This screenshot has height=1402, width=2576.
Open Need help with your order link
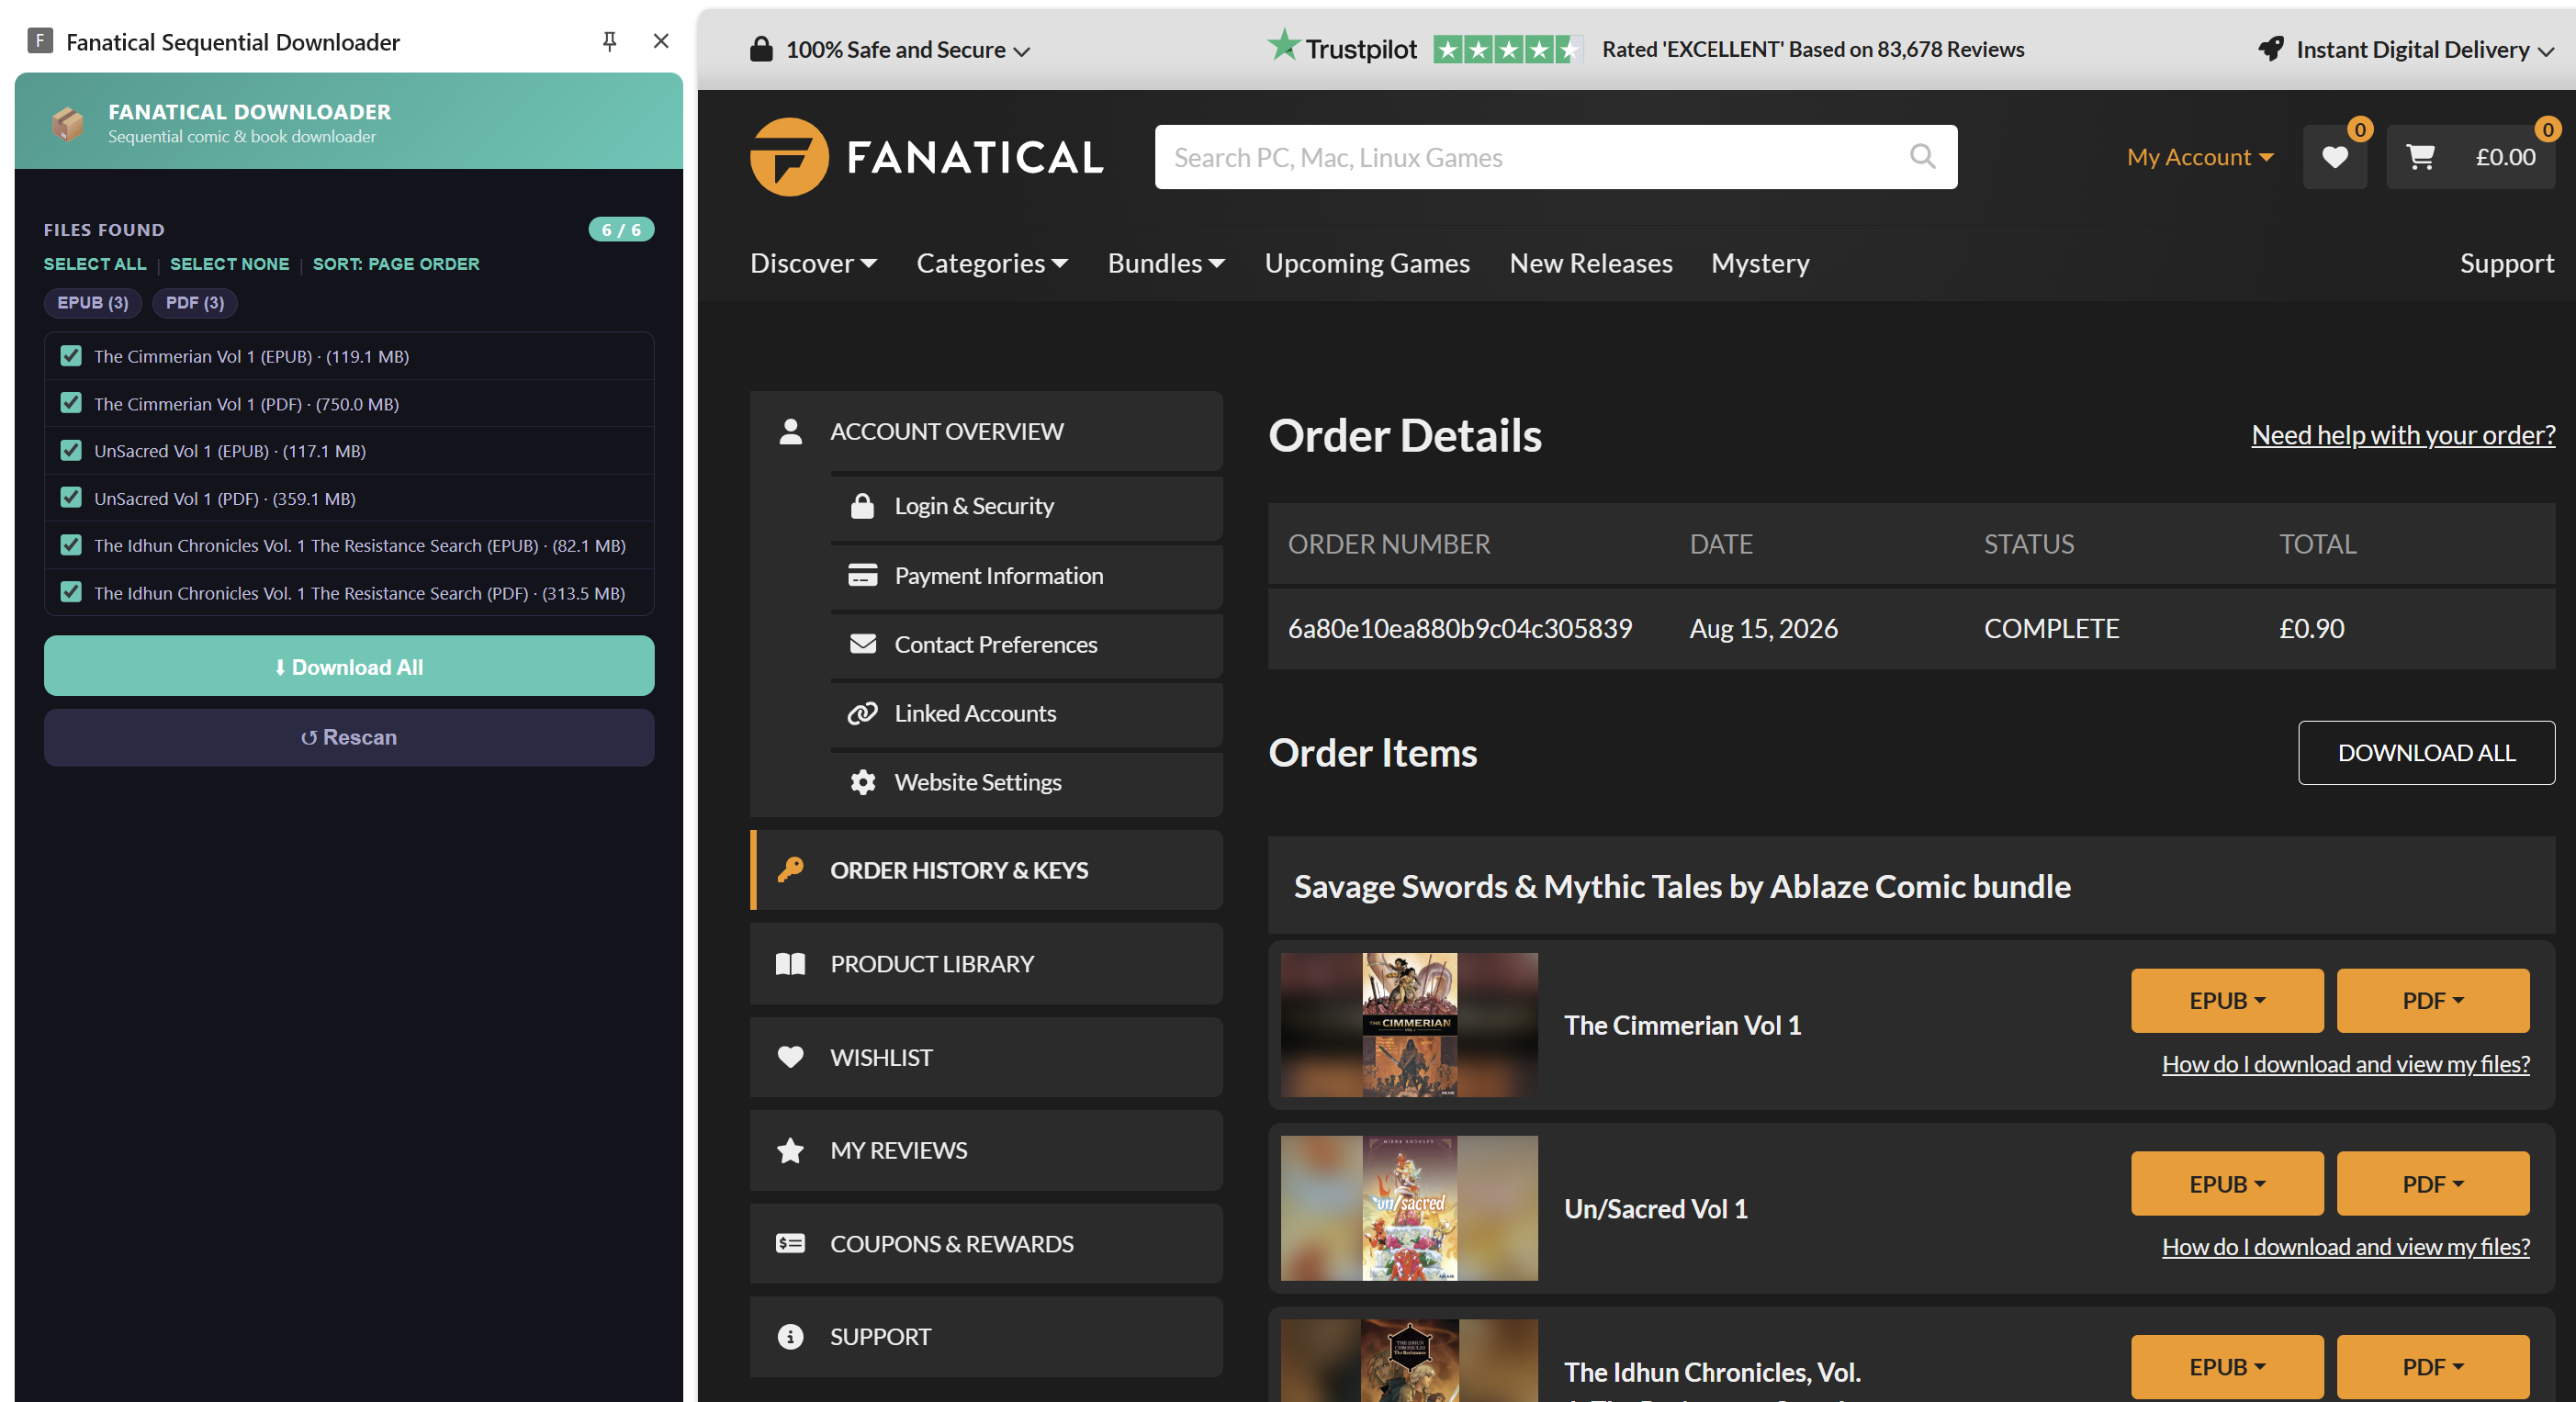(2403, 435)
